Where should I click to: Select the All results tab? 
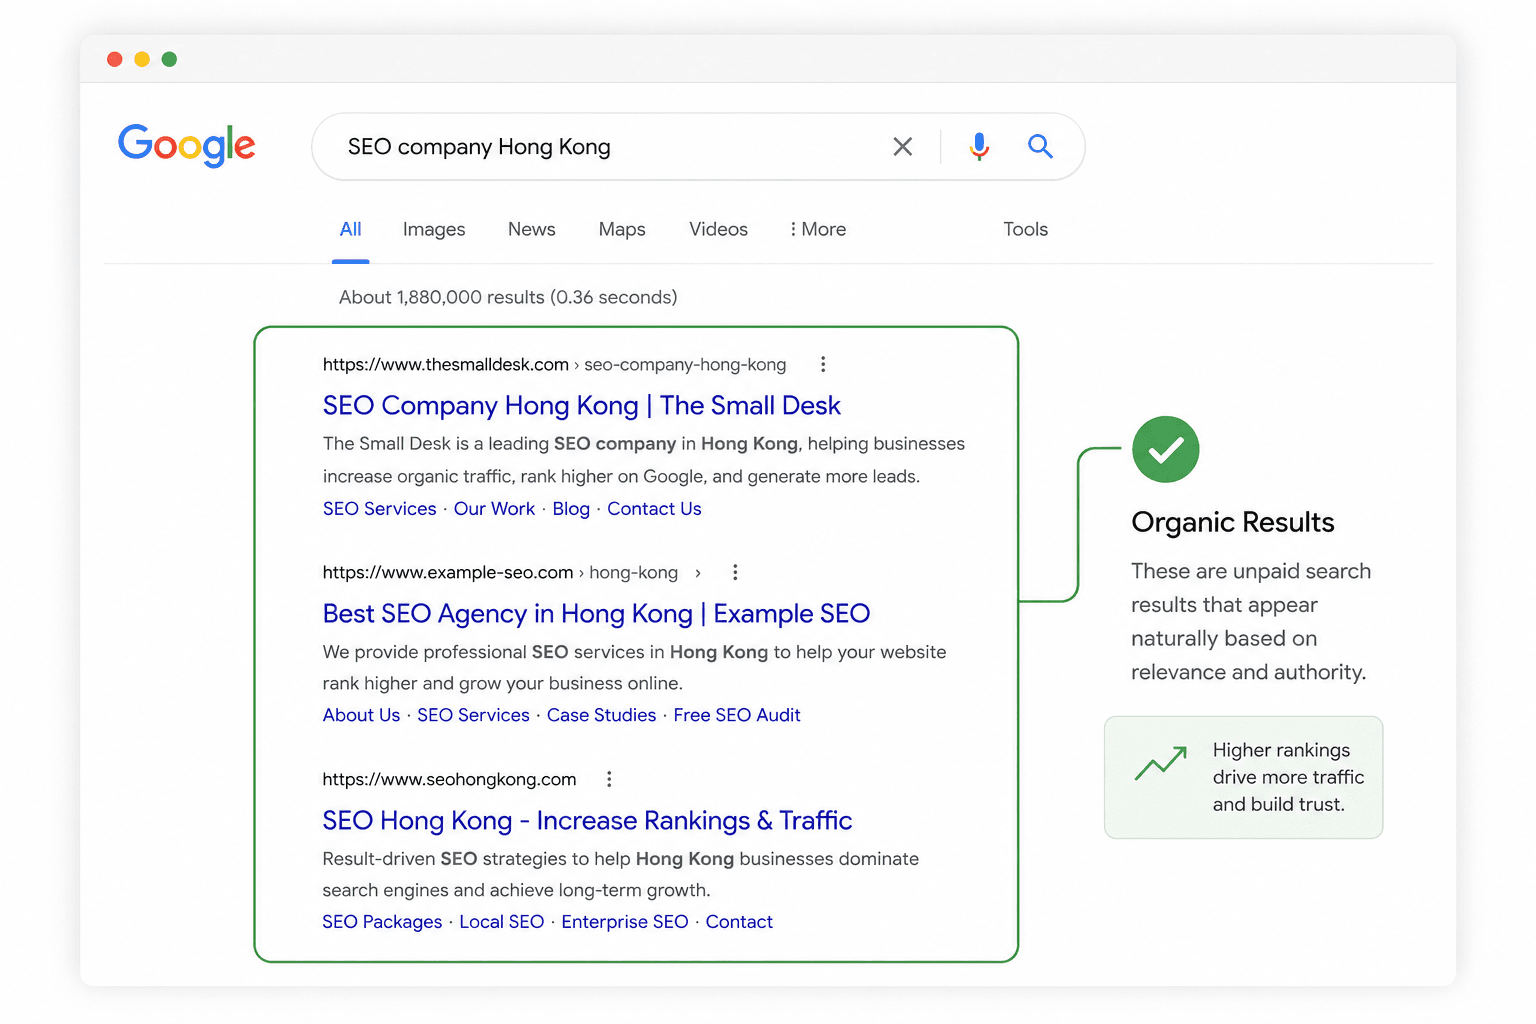coord(350,229)
